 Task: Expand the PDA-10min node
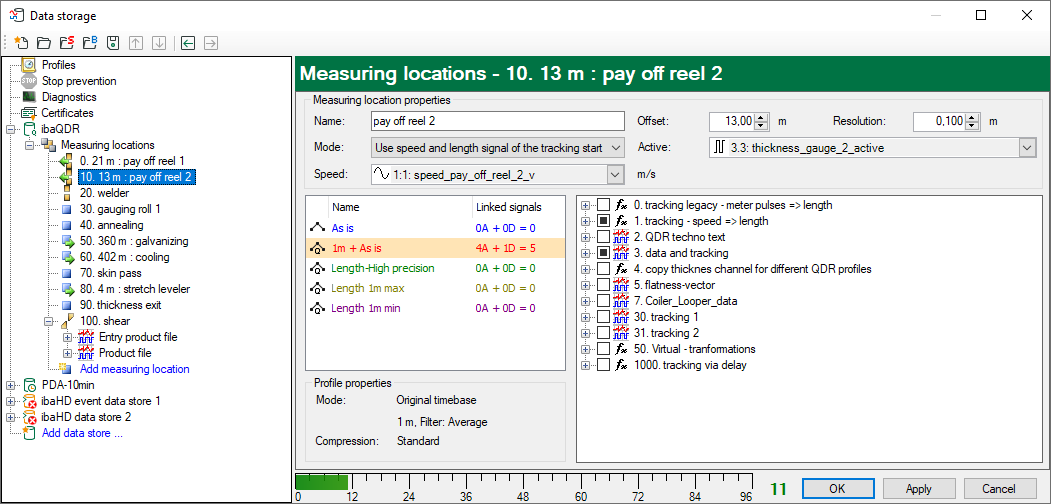[11, 385]
